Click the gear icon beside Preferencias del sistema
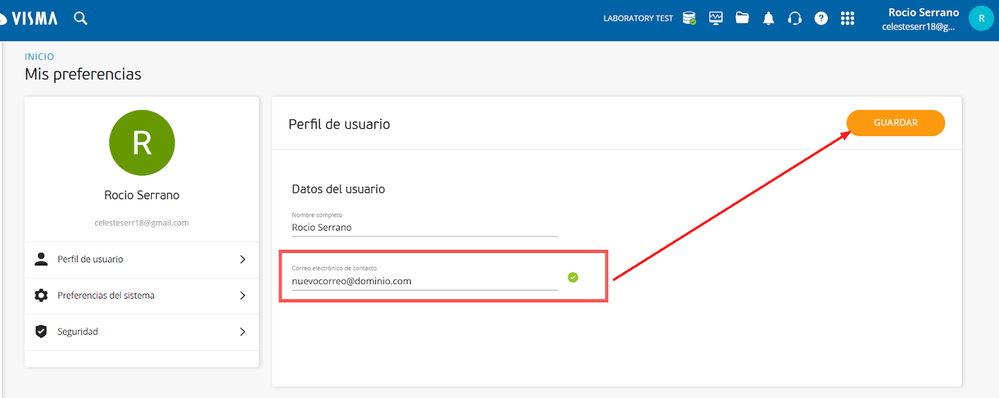 coord(41,295)
